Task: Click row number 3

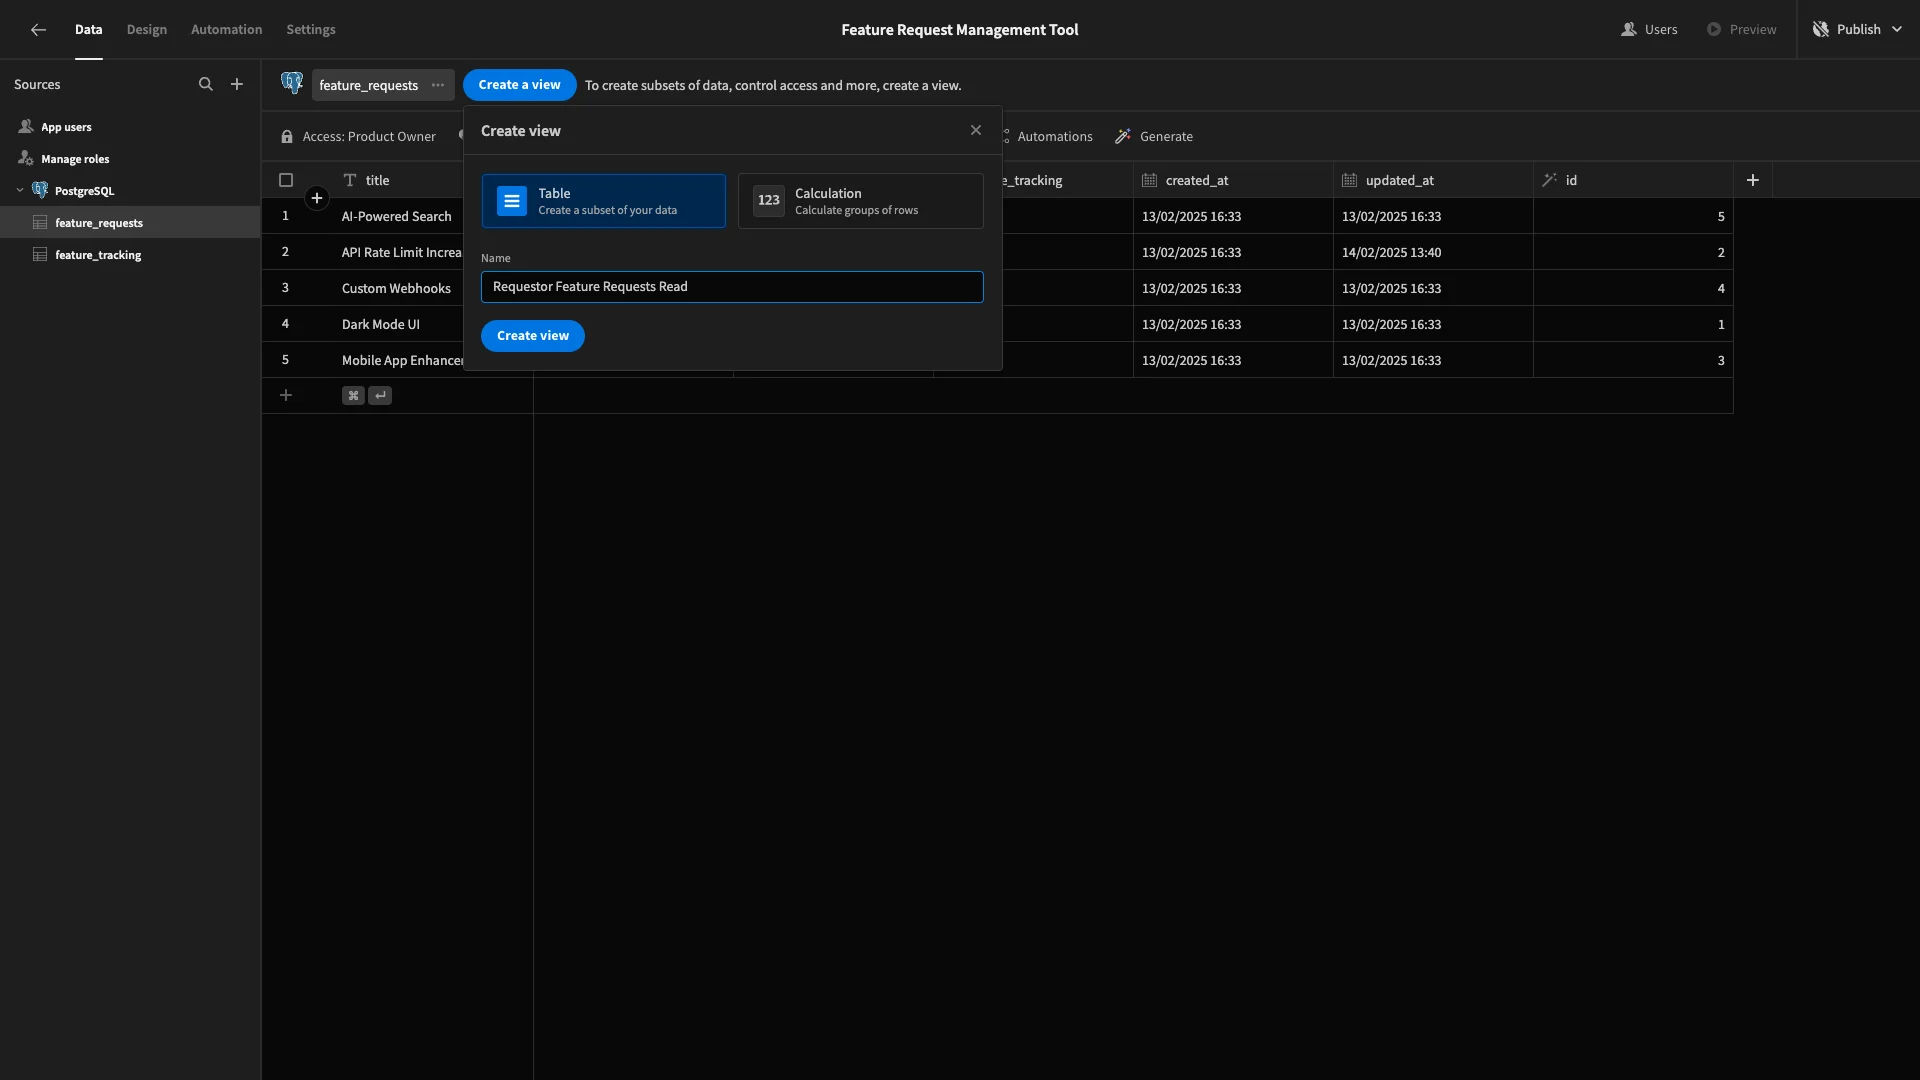Action: tap(285, 288)
